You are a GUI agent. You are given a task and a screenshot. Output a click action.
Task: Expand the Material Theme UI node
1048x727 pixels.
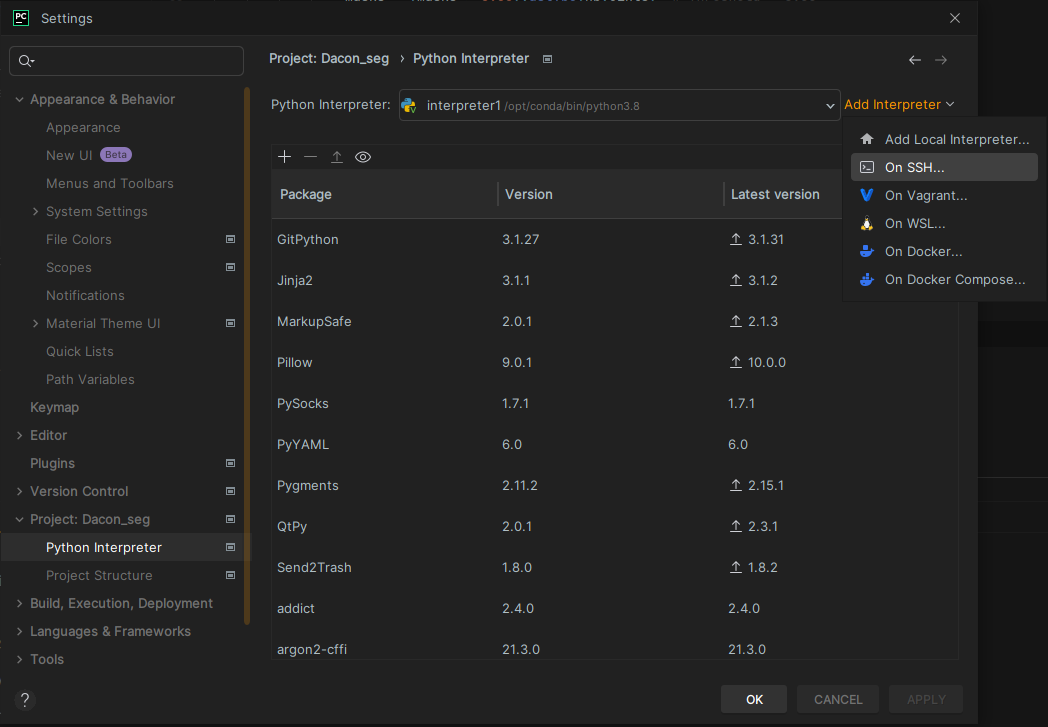[35, 323]
